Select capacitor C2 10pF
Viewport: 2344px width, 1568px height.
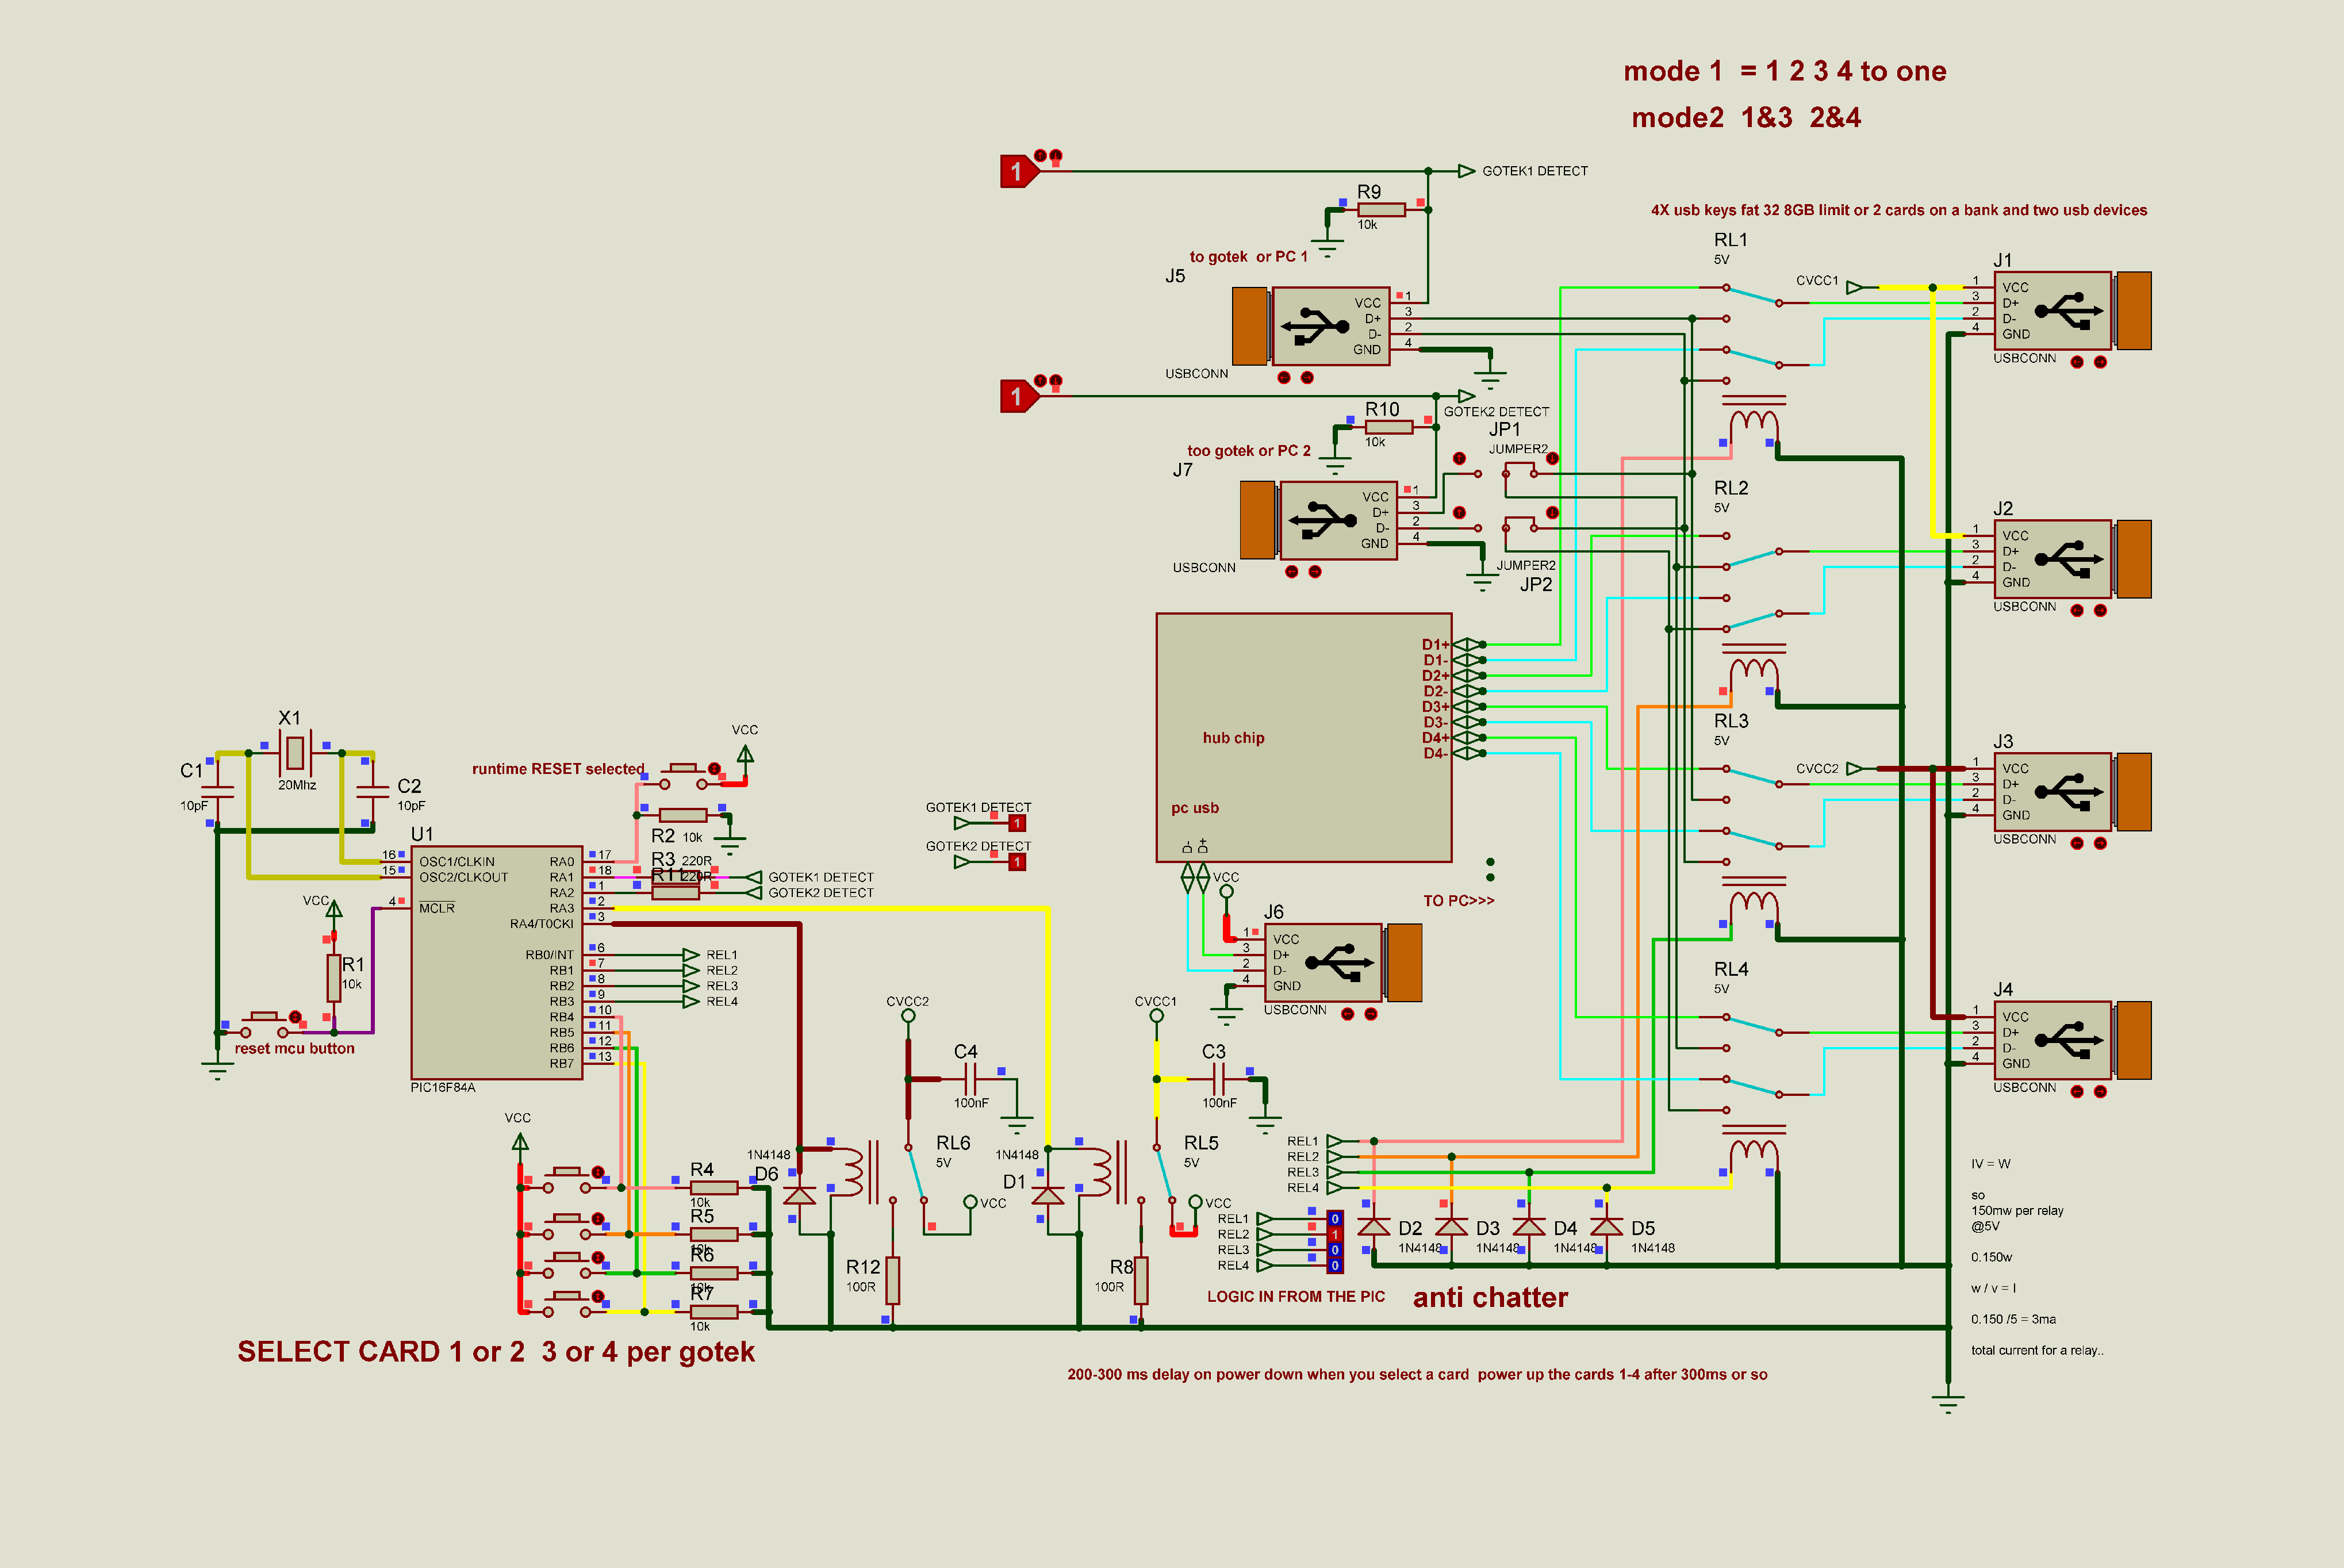click(372, 791)
